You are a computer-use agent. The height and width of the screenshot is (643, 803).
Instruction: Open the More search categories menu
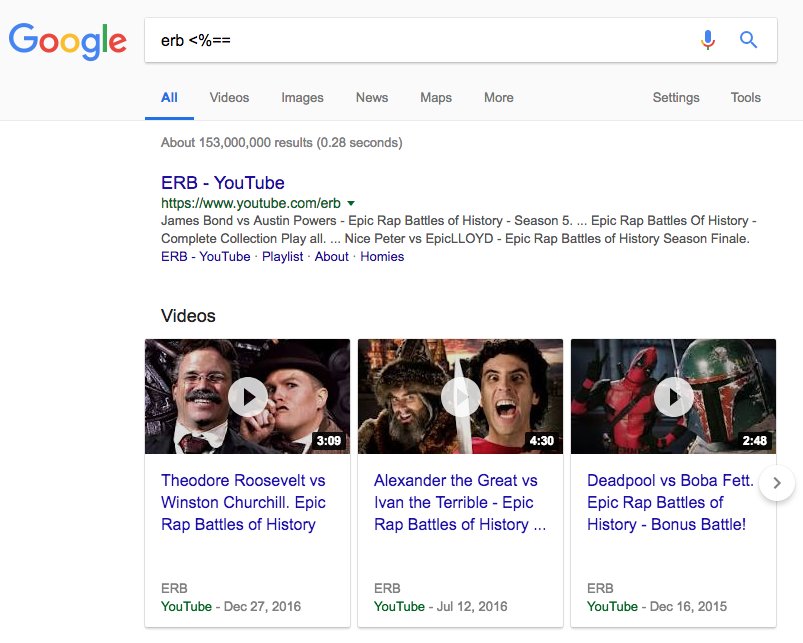click(x=499, y=97)
